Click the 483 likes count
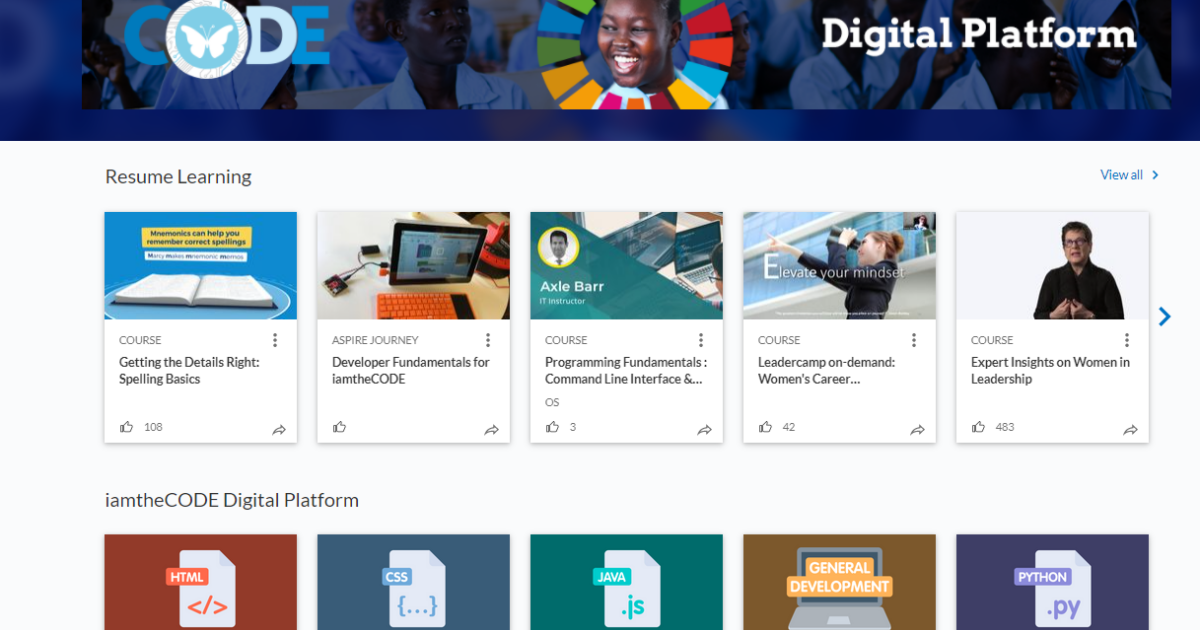Image resolution: width=1200 pixels, height=630 pixels. point(1005,427)
